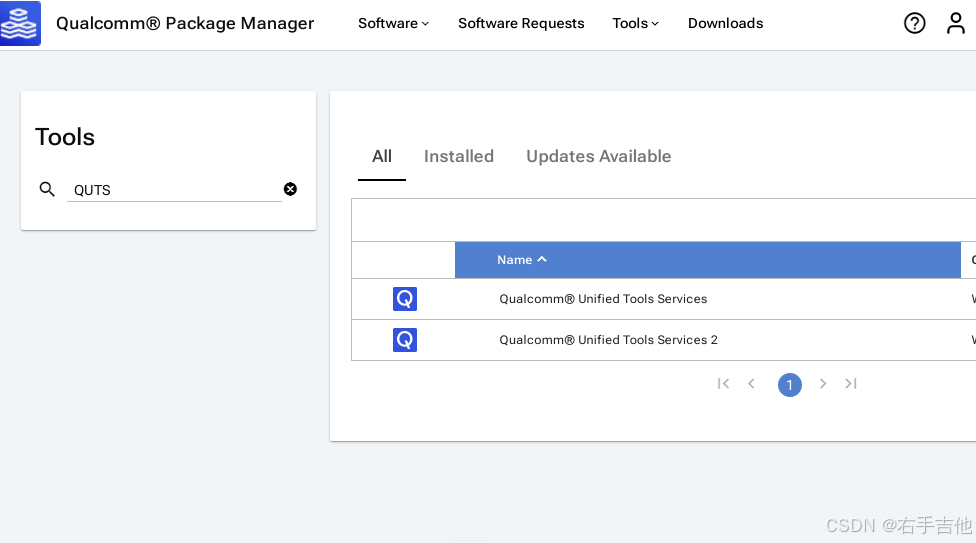Switch to the Installed tab
This screenshot has width=976, height=543.
[459, 156]
